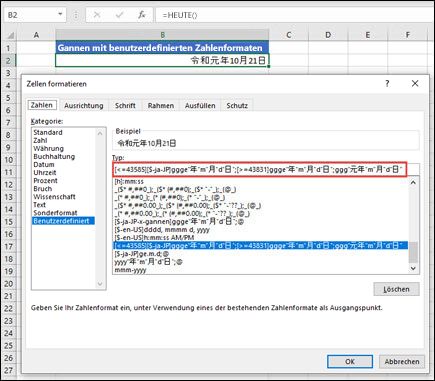Click category list scroll down arrow
The width and height of the screenshot is (435, 381).
100,284
